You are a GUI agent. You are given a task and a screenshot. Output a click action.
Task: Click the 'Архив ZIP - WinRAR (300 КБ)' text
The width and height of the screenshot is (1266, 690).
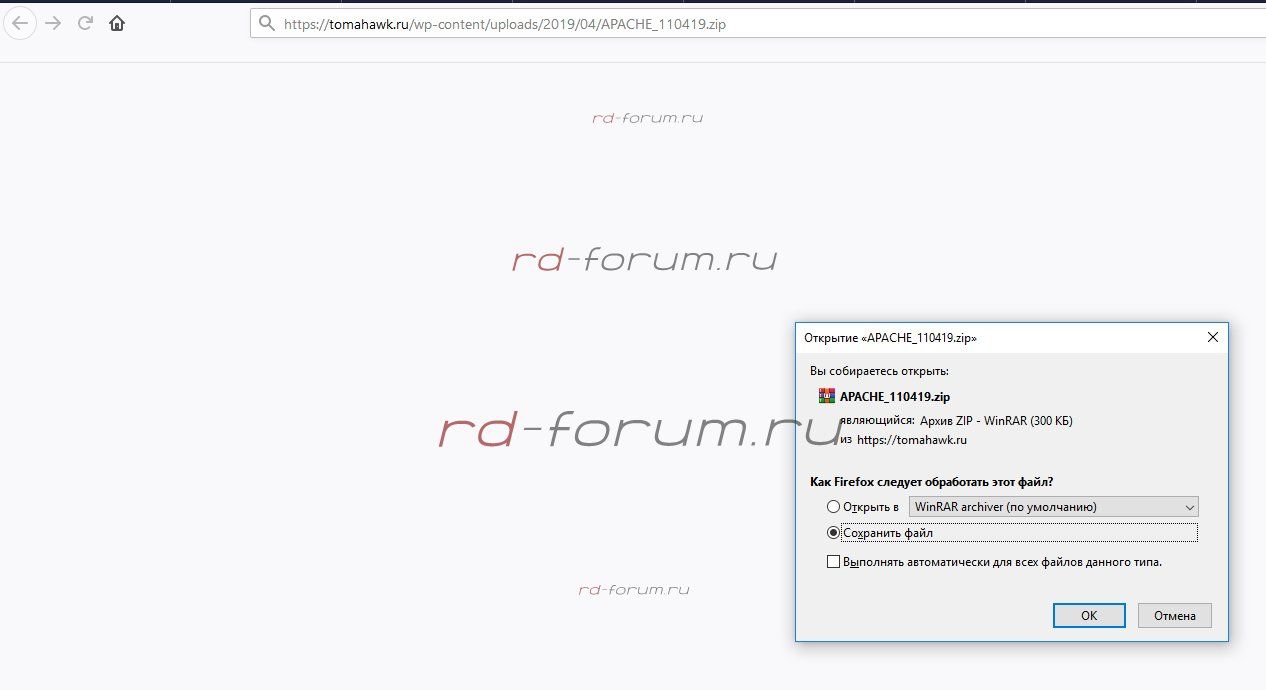point(996,421)
